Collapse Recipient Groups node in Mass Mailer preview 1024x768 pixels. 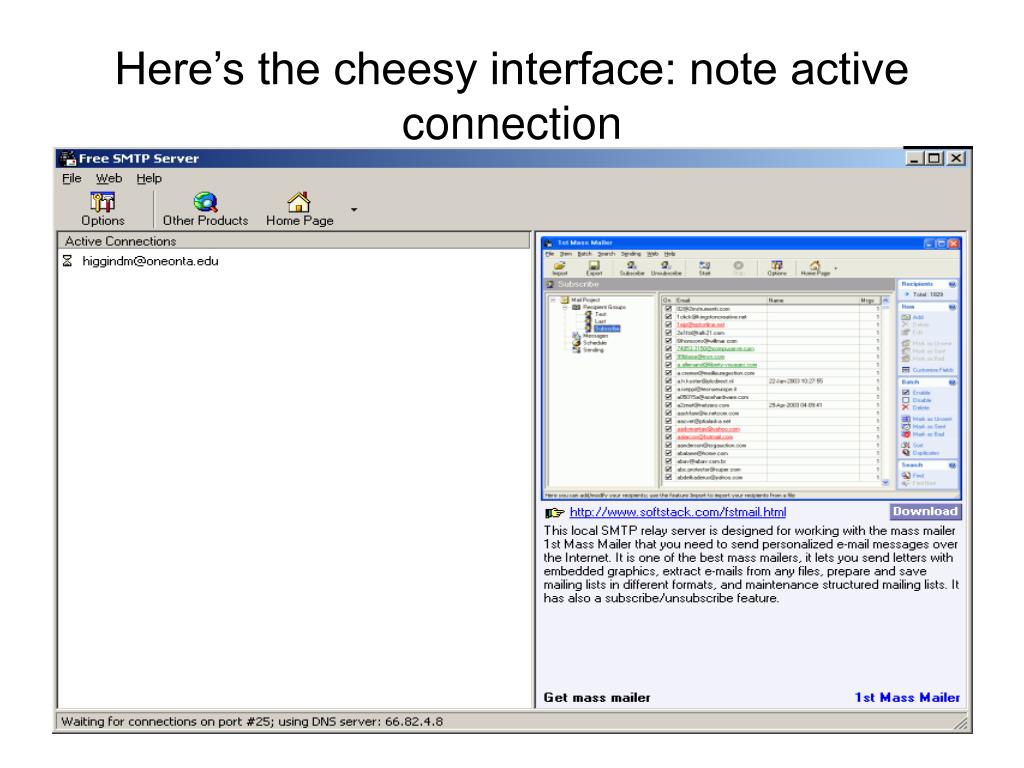tap(564, 307)
